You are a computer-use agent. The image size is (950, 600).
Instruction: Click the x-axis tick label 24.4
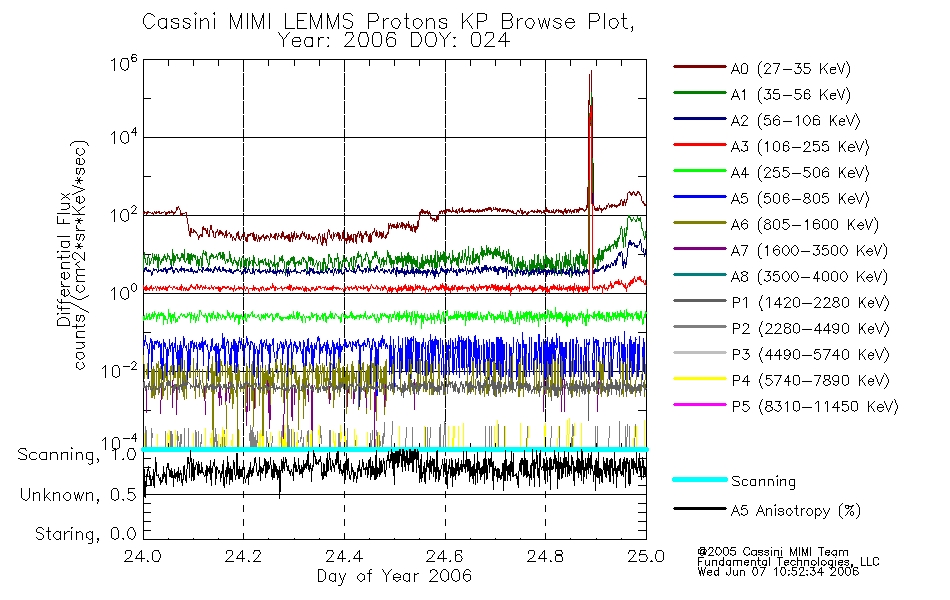344,556
